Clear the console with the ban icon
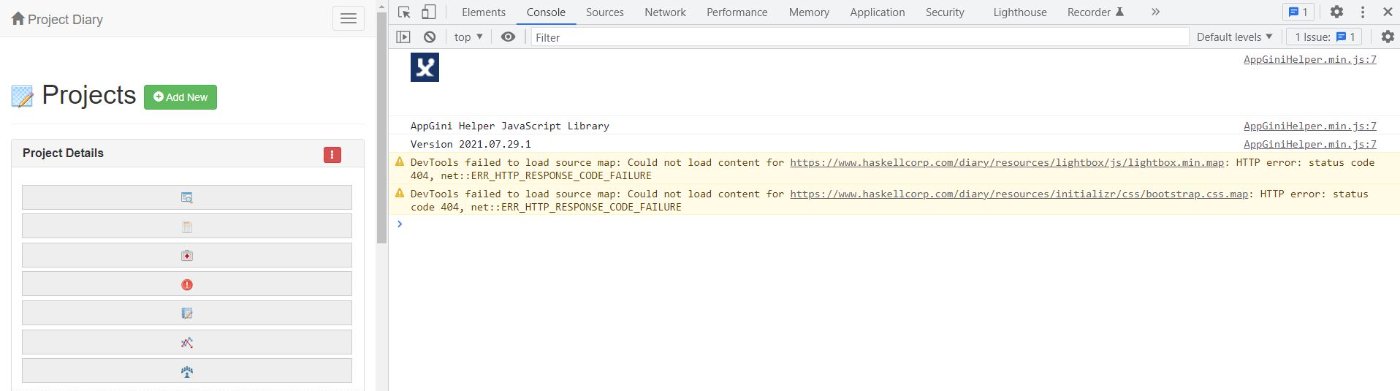This screenshot has height=391, width=1400. [x=429, y=37]
